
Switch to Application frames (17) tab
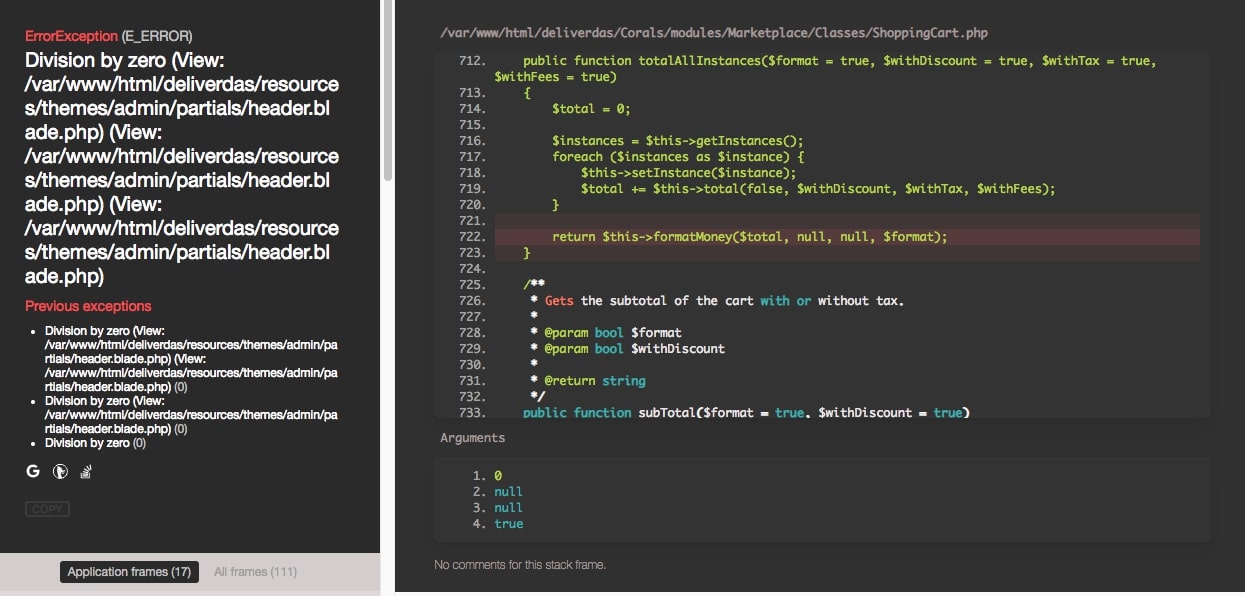click(x=129, y=572)
